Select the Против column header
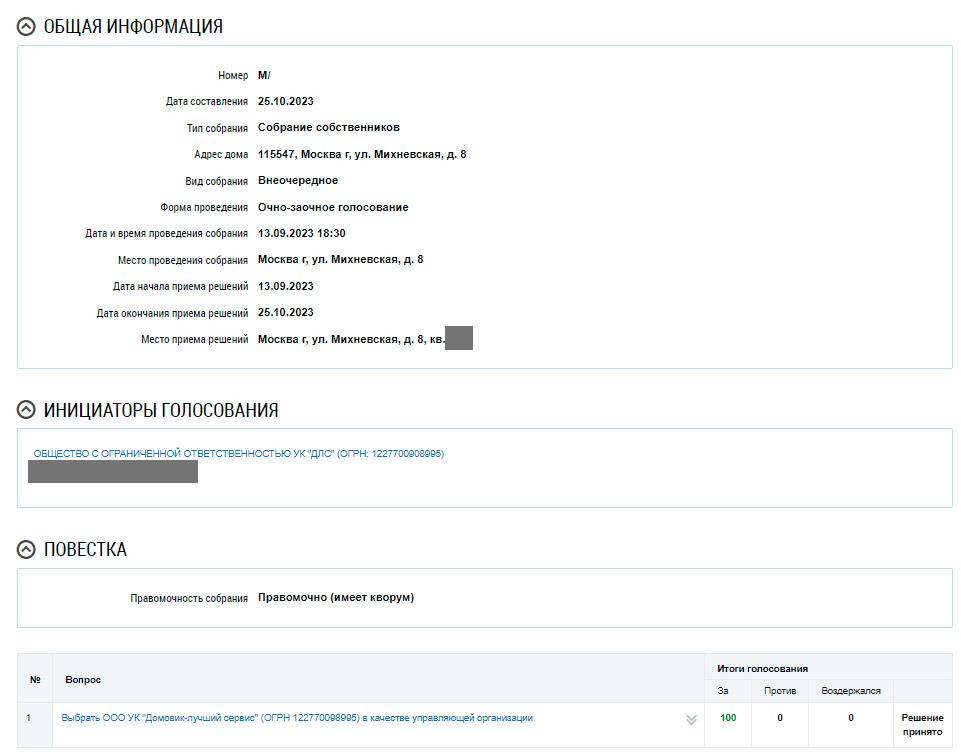The image size is (961, 754). 779,691
